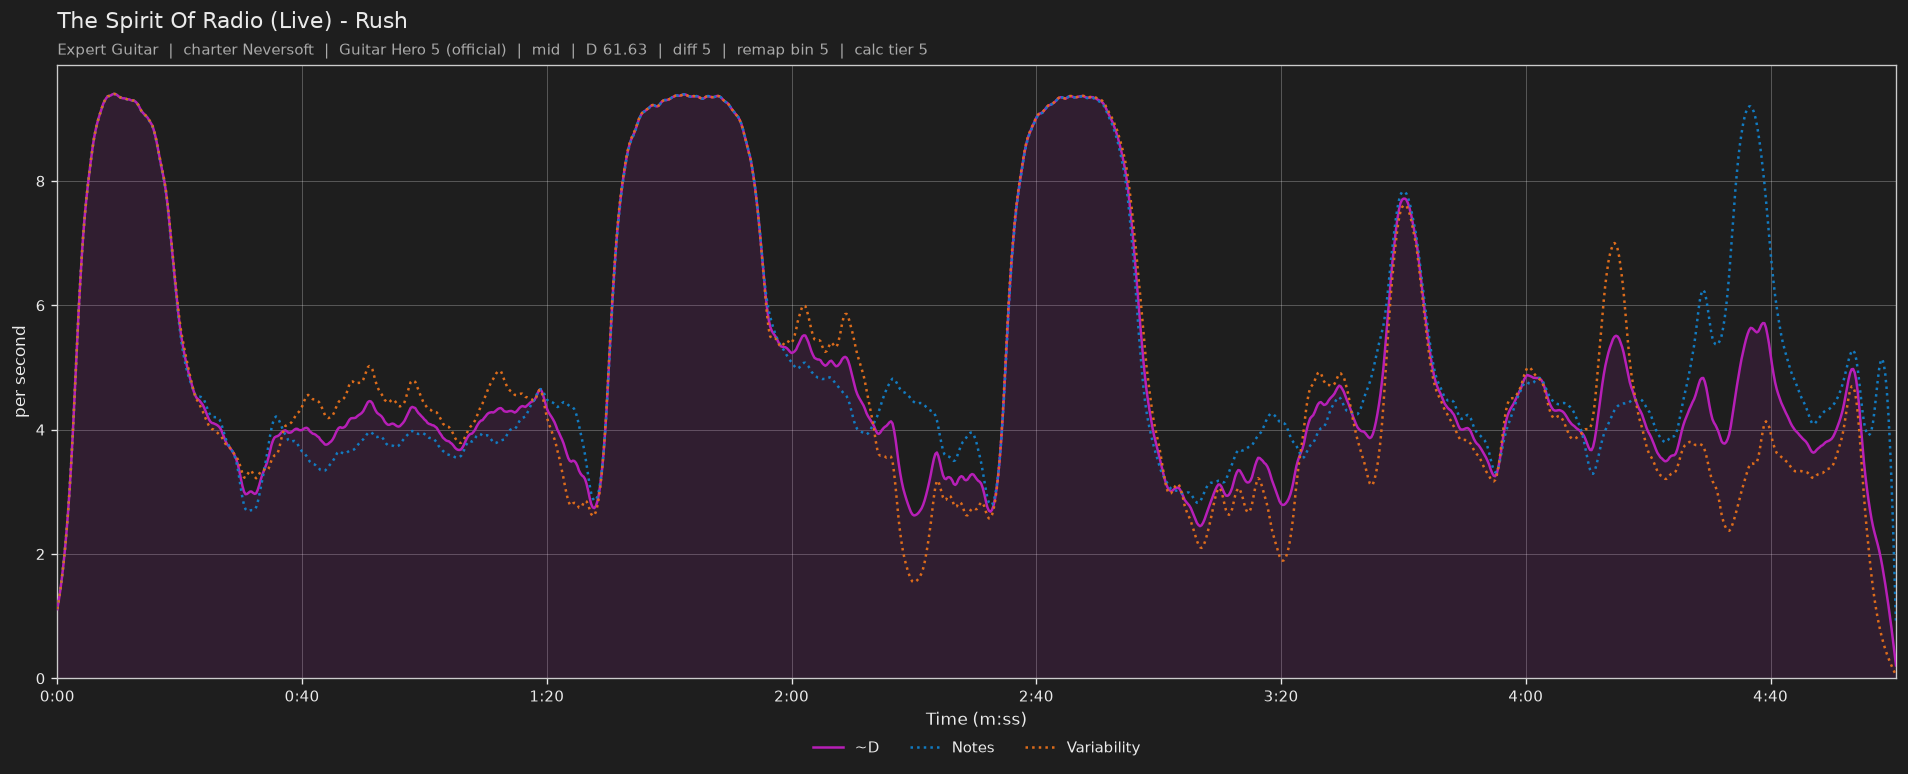
Task: Click the y-axis tick label 2
Action: 42,555
